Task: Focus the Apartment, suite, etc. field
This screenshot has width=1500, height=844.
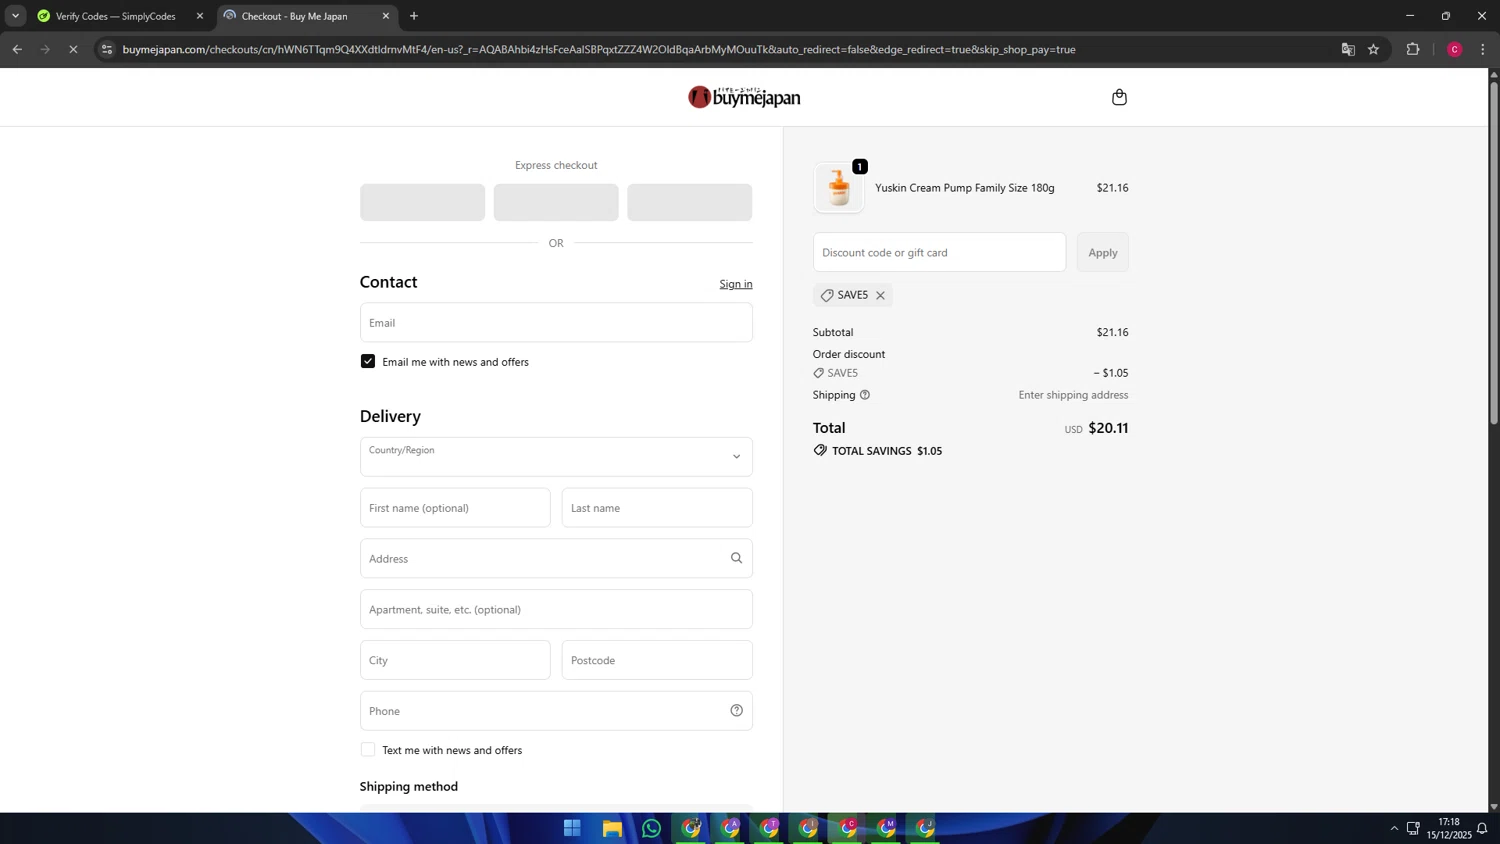Action: [556, 609]
